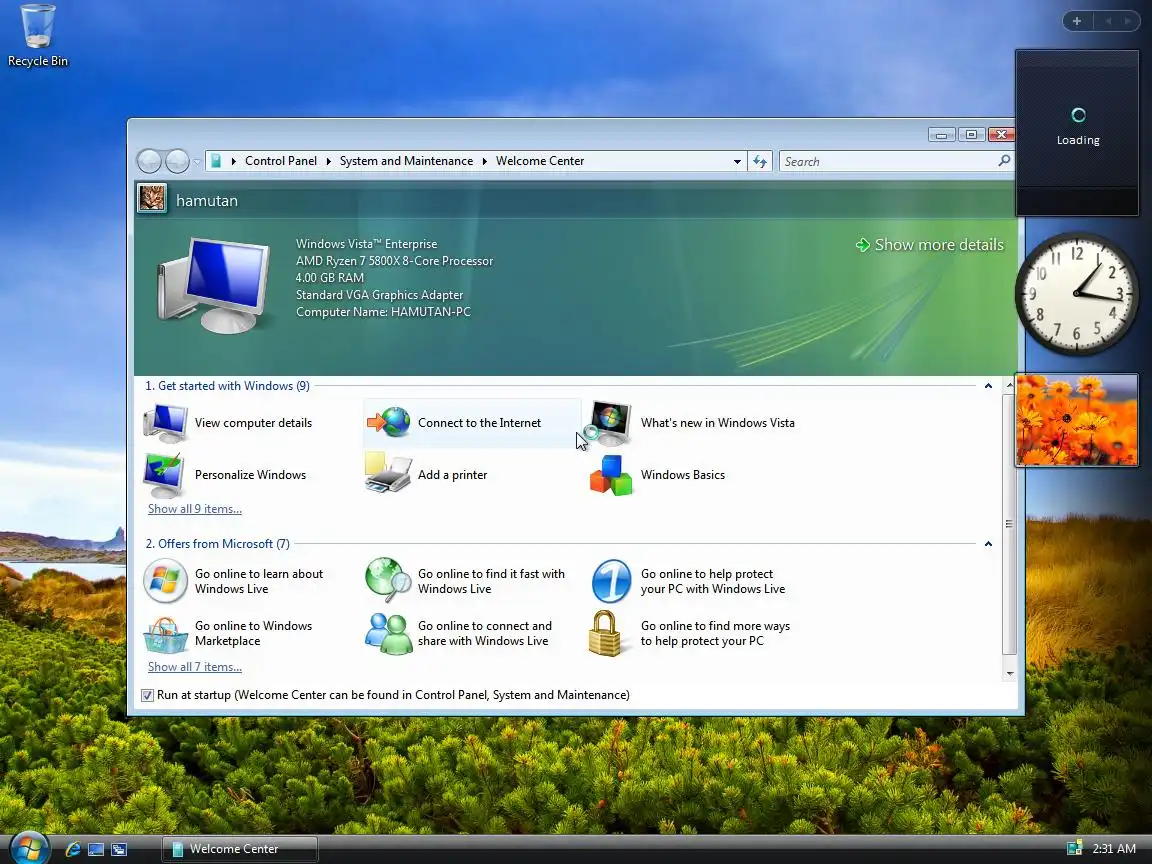The height and width of the screenshot is (864, 1152).
Task: Open the Recycle Bin desktop icon
Action: [x=37, y=36]
